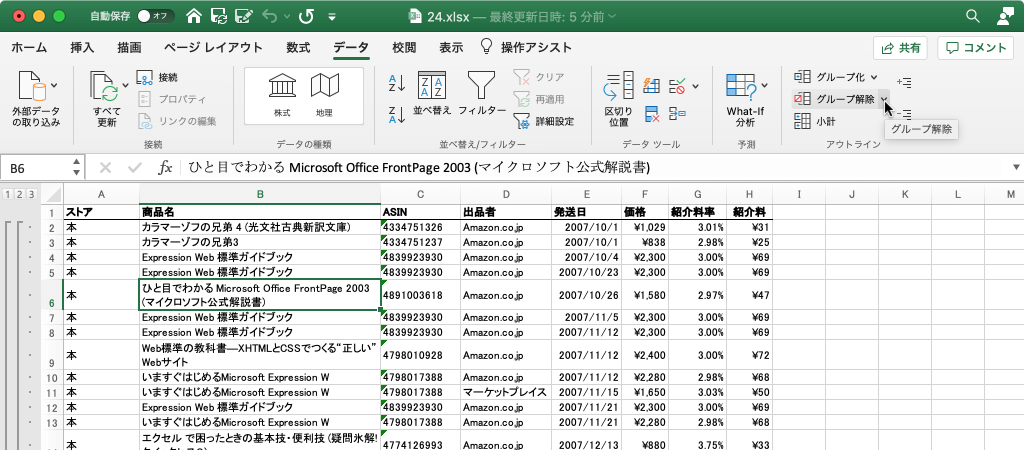The width and height of the screenshot is (1024, 450).
Task: Click the consolidate icon
Action: pyautogui.click(x=678, y=114)
